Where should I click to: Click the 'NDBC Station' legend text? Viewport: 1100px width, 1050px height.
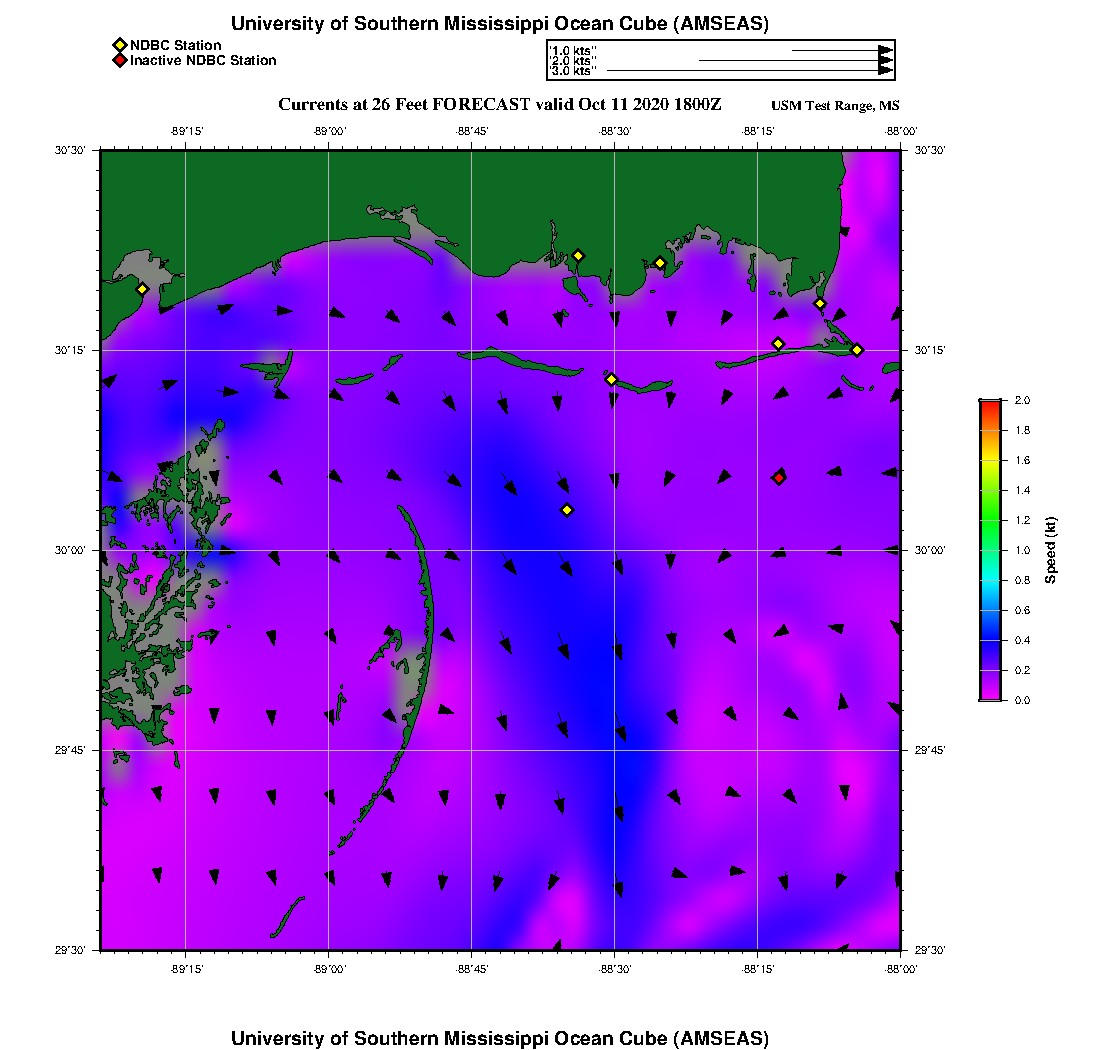(176, 45)
